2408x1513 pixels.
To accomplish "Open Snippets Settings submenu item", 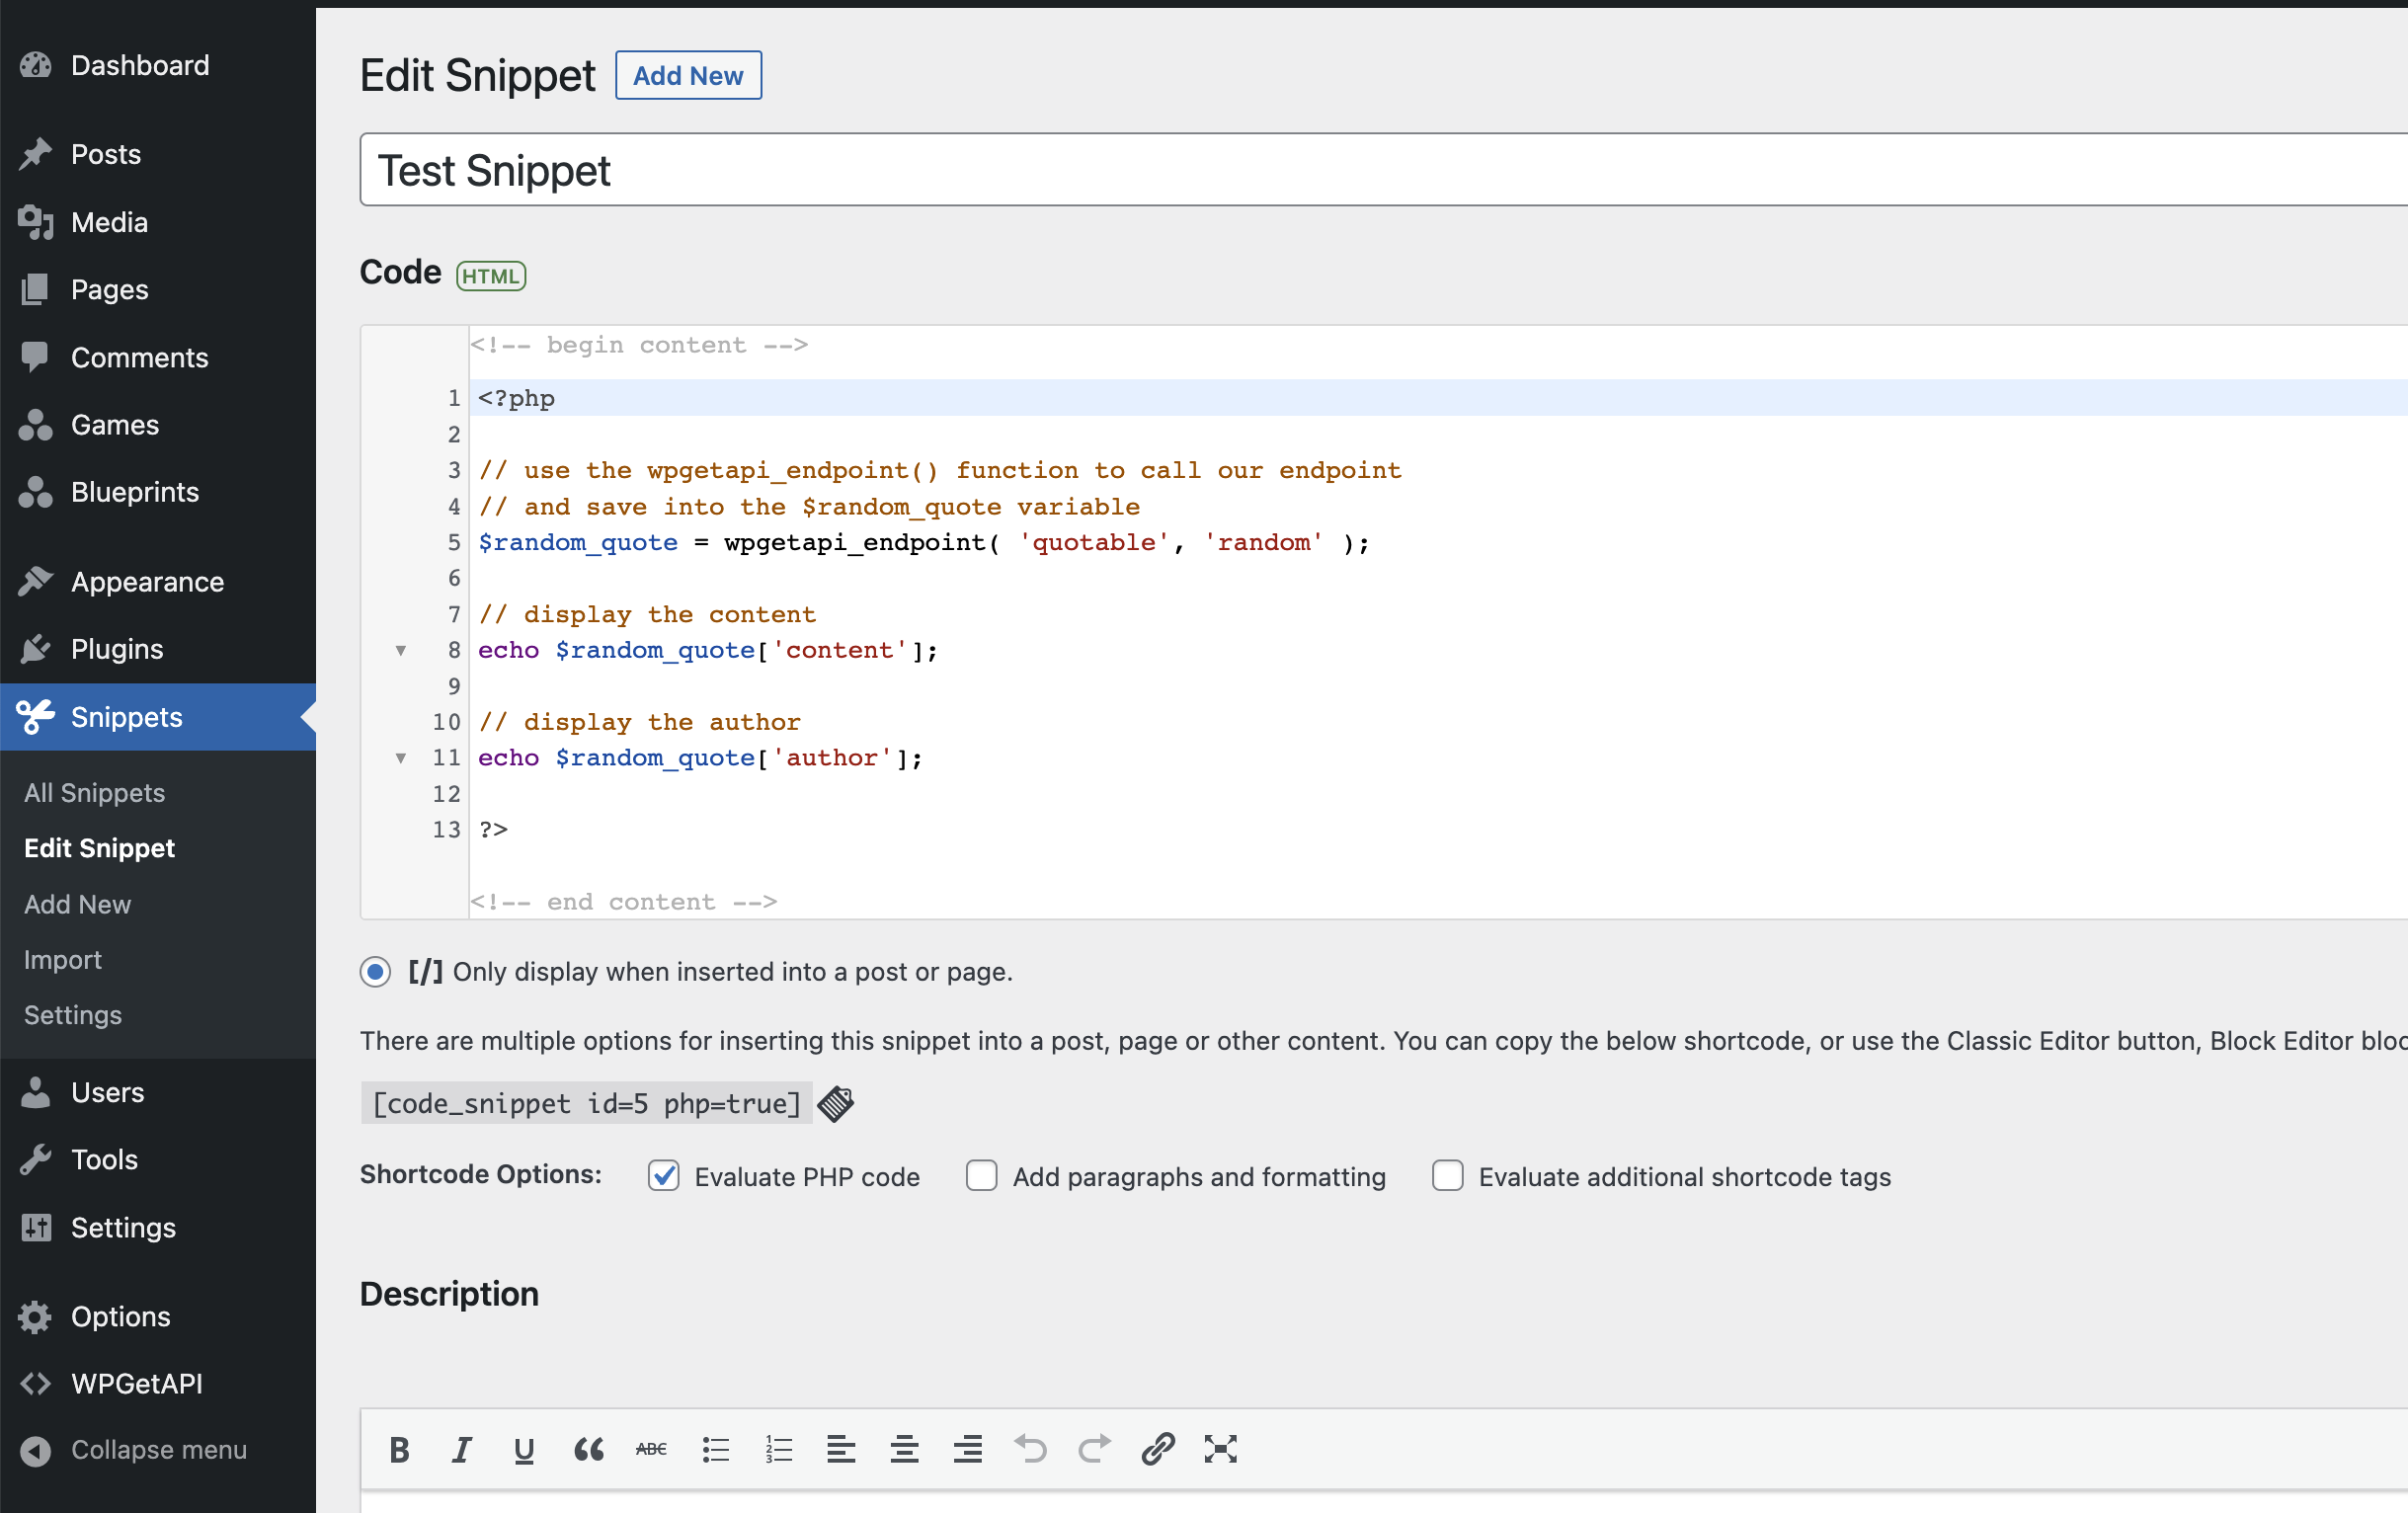I will pyautogui.click(x=73, y=1015).
